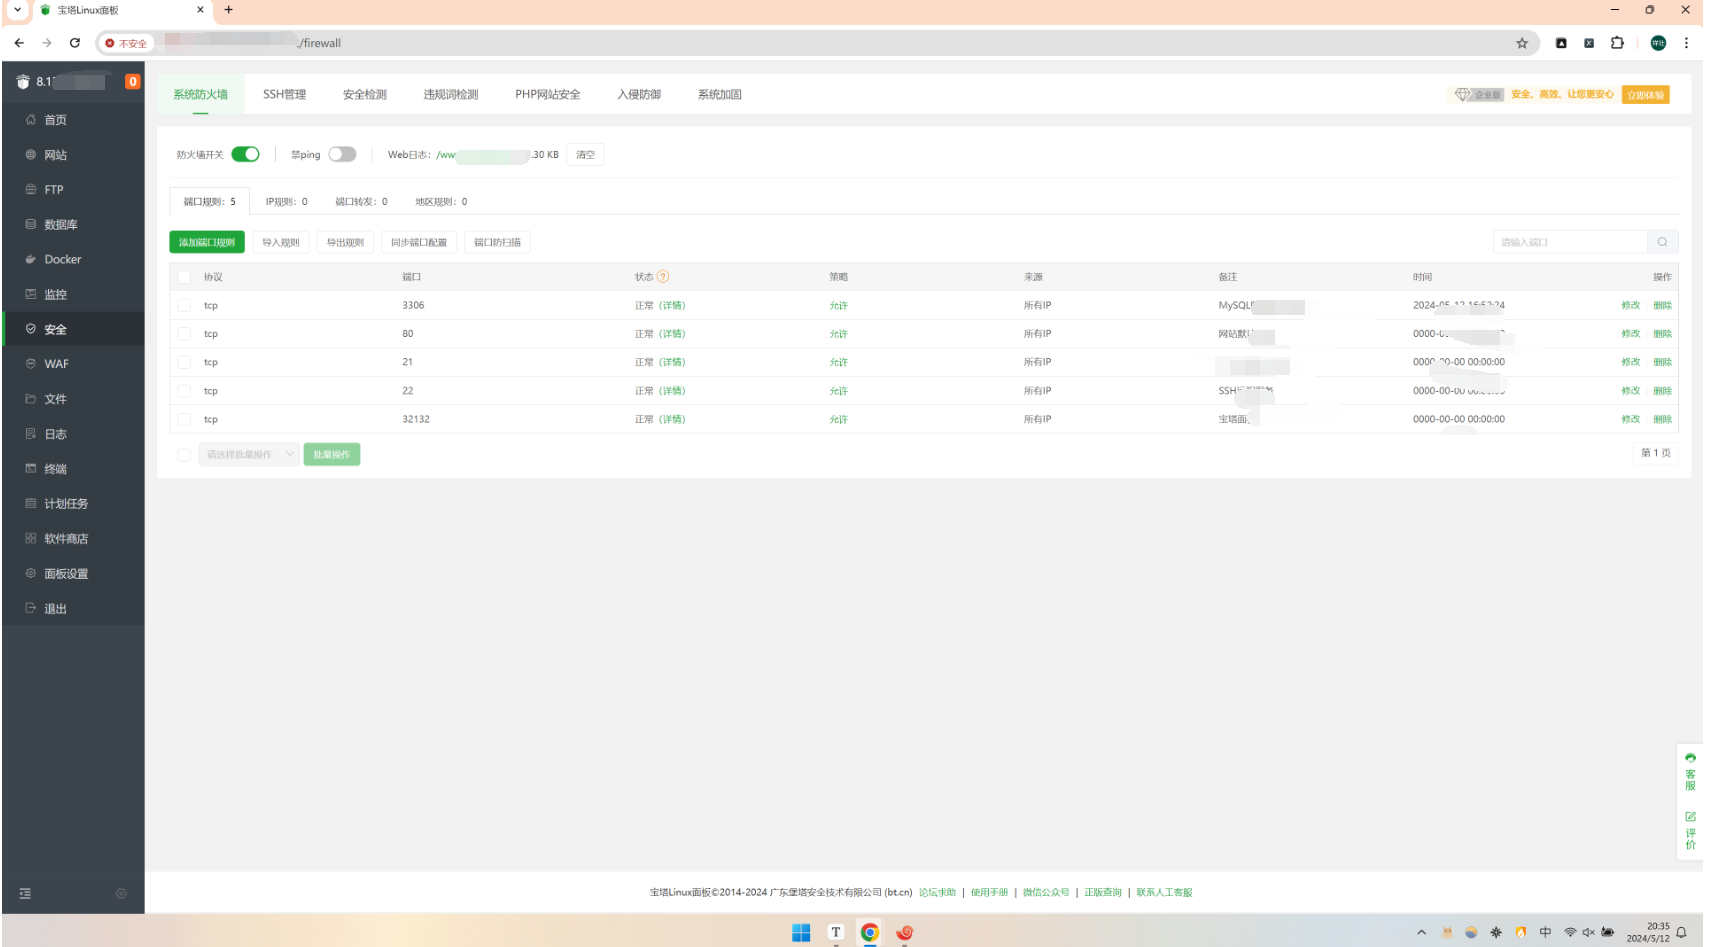Open the 软件商店 software store sidebar item
This screenshot has height=947, width=1709.
[73, 539]
